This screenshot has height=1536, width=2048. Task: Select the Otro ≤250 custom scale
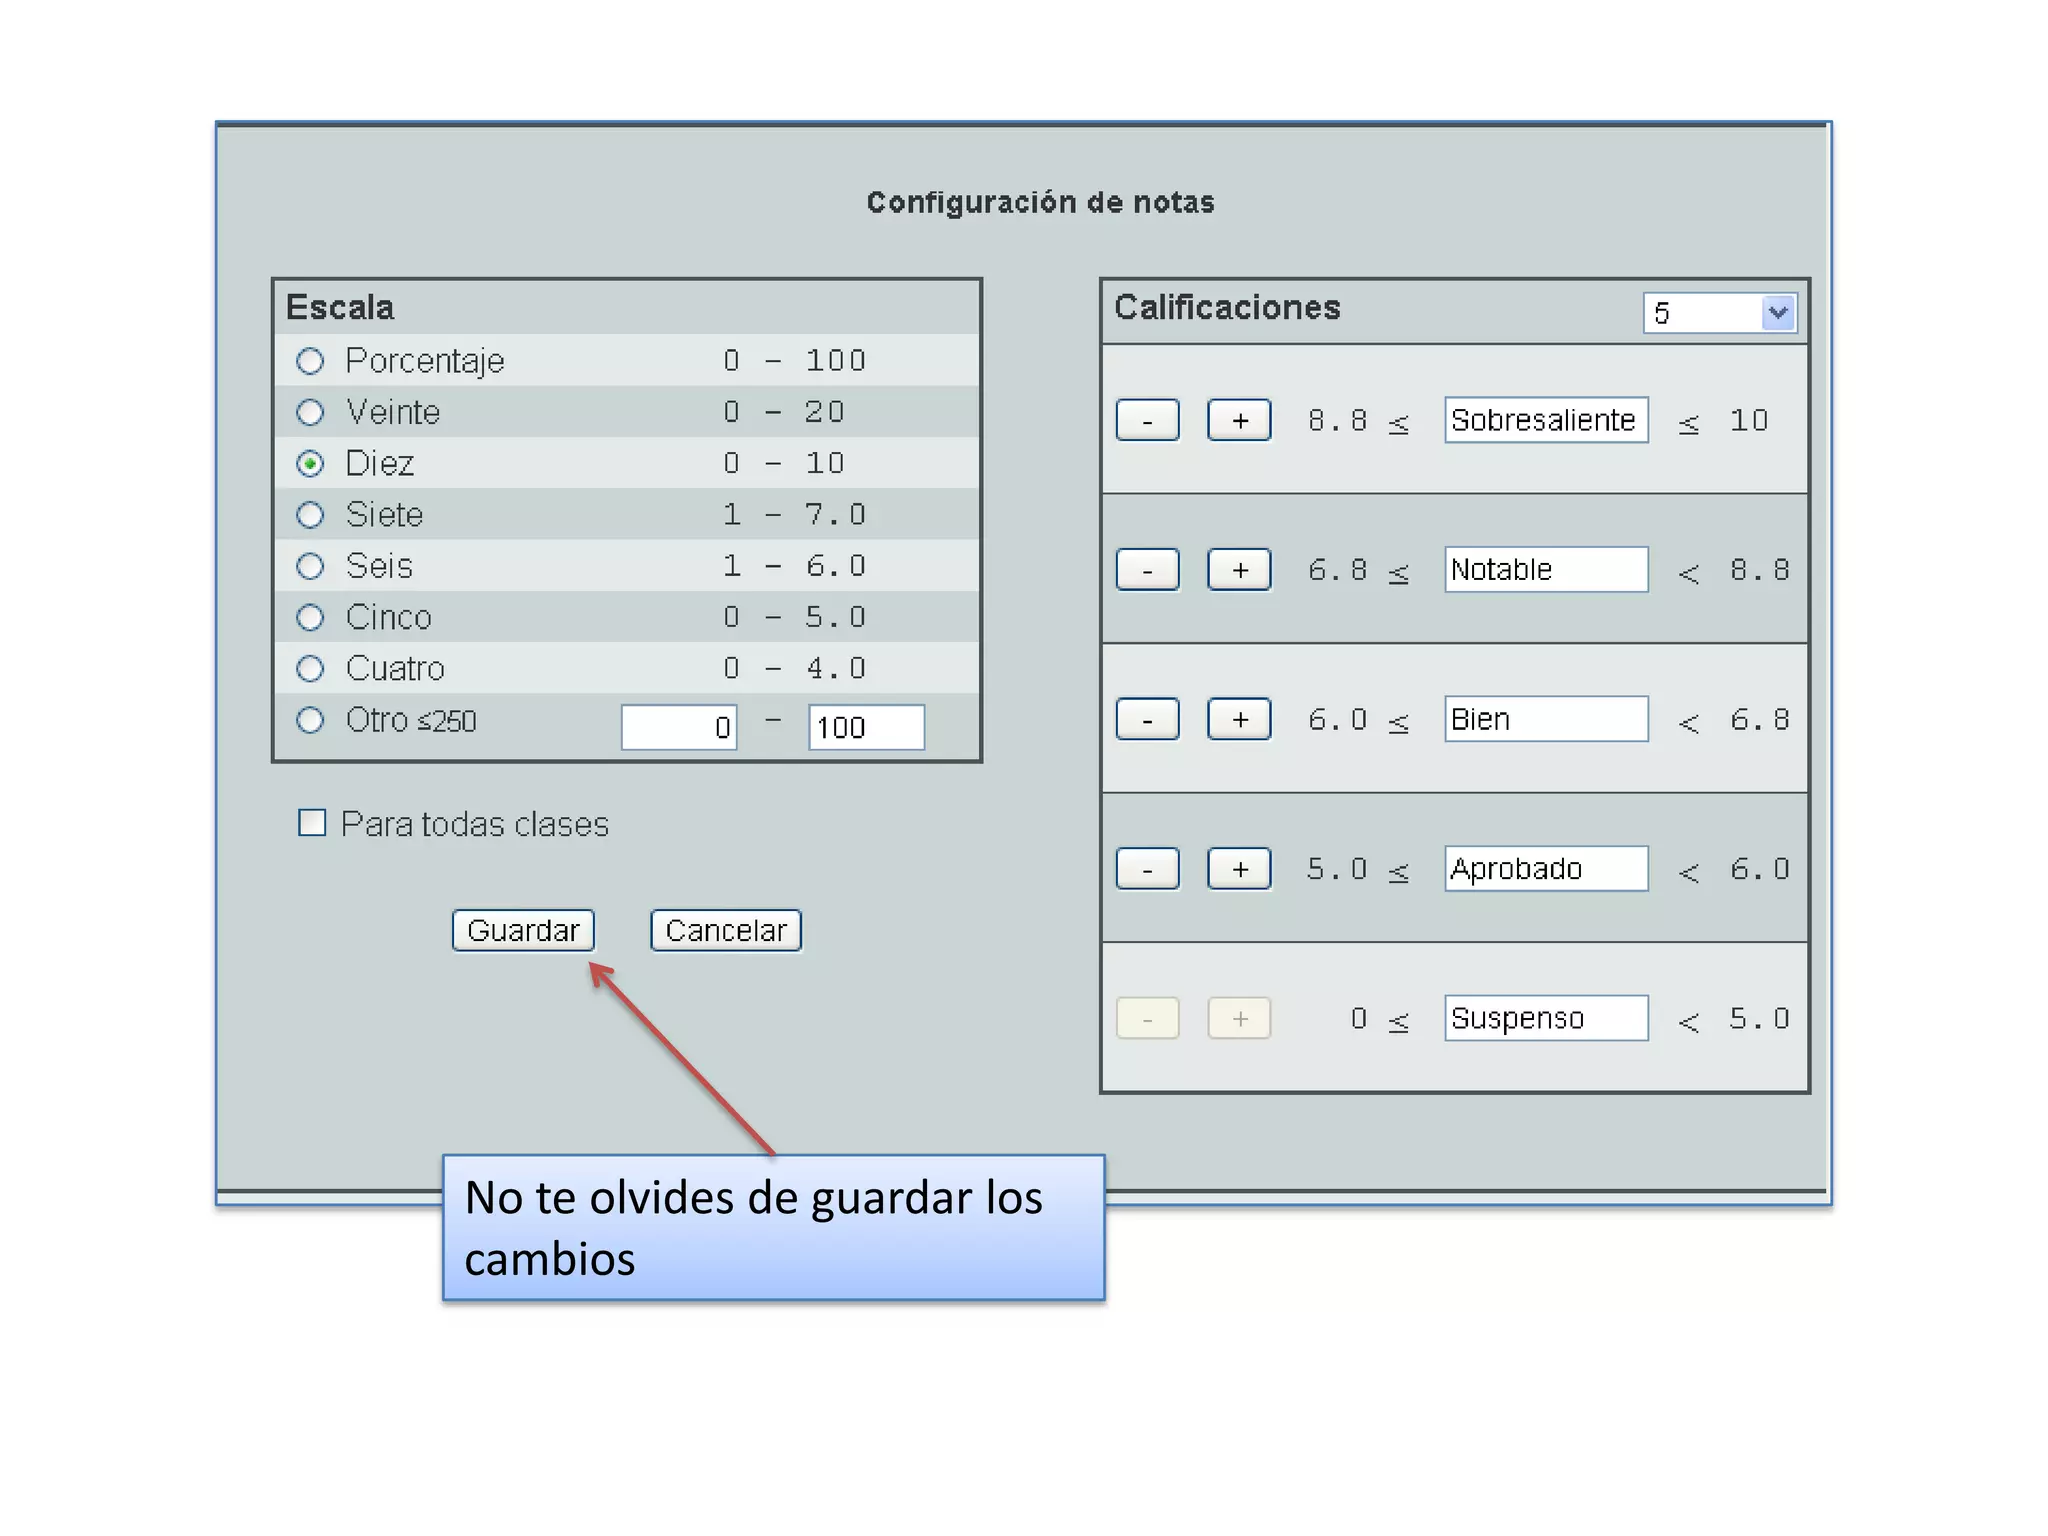[x=311, y=720]
